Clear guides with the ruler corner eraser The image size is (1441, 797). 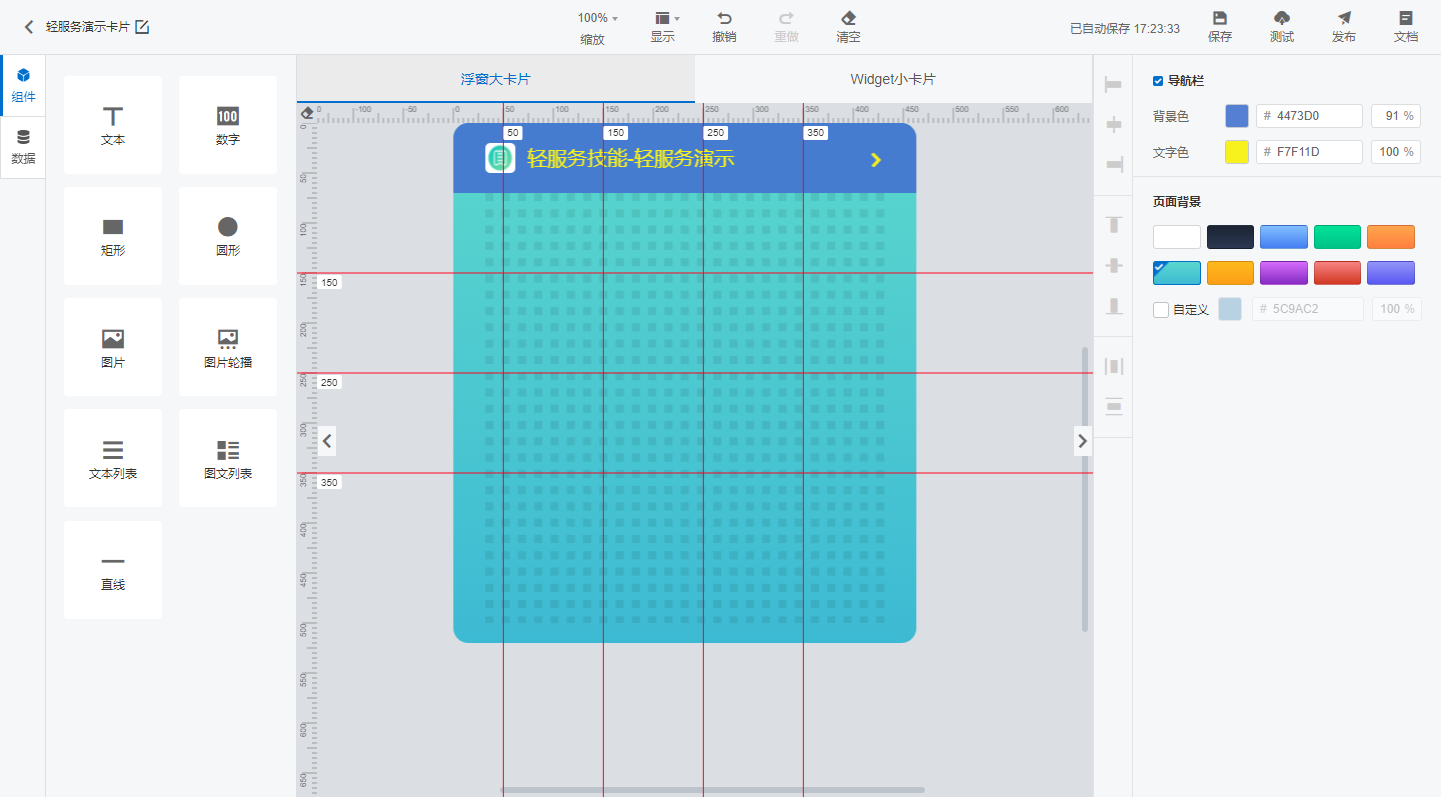tap(307, 113)
